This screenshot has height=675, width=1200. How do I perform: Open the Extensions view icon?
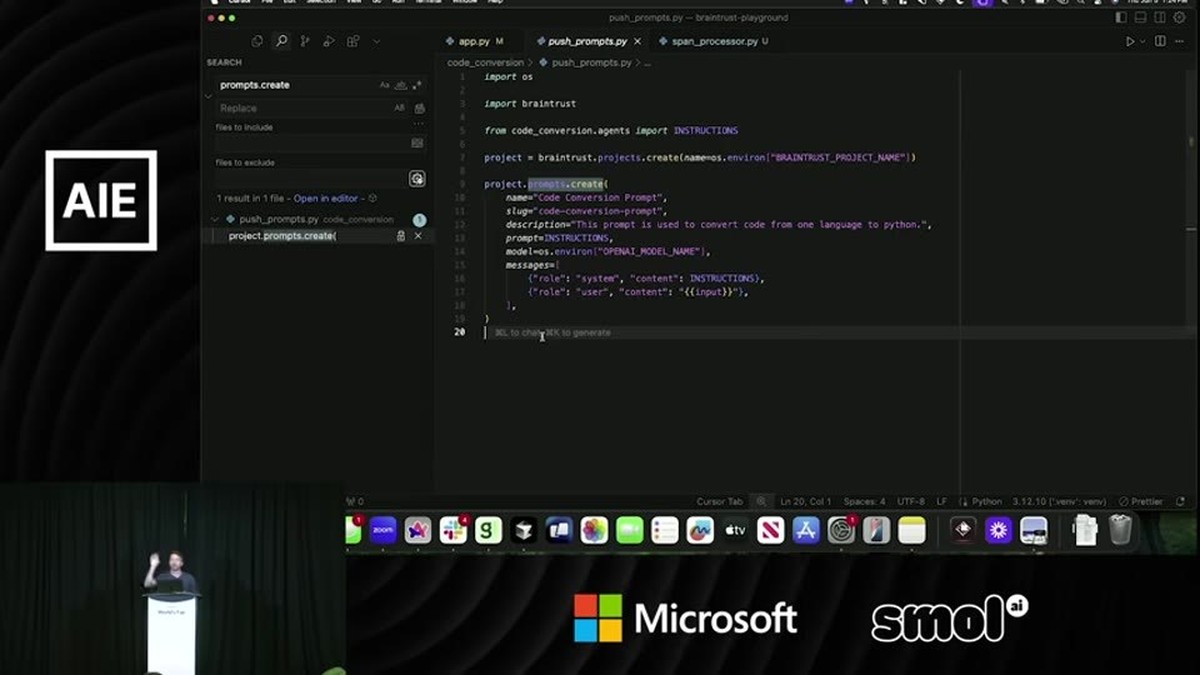pyautogui.click(x=353, y=41)
